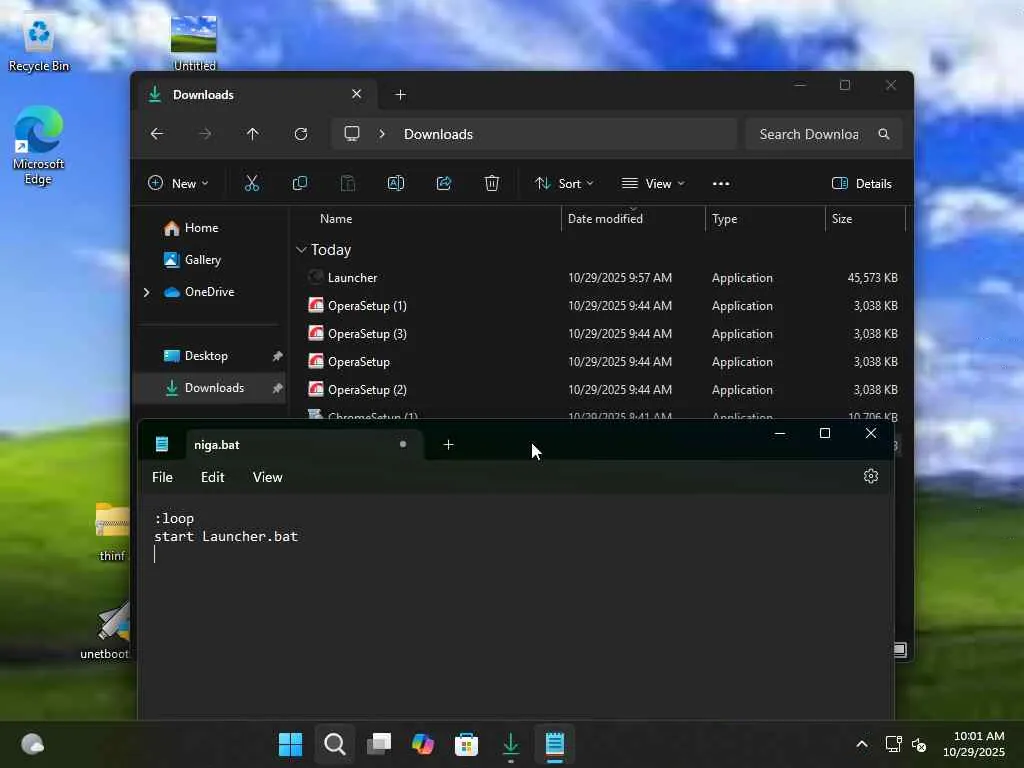Screen dimensions: 1024x768
Task: Add a new tab in File Explorer
Action: [x=400, y=95]
